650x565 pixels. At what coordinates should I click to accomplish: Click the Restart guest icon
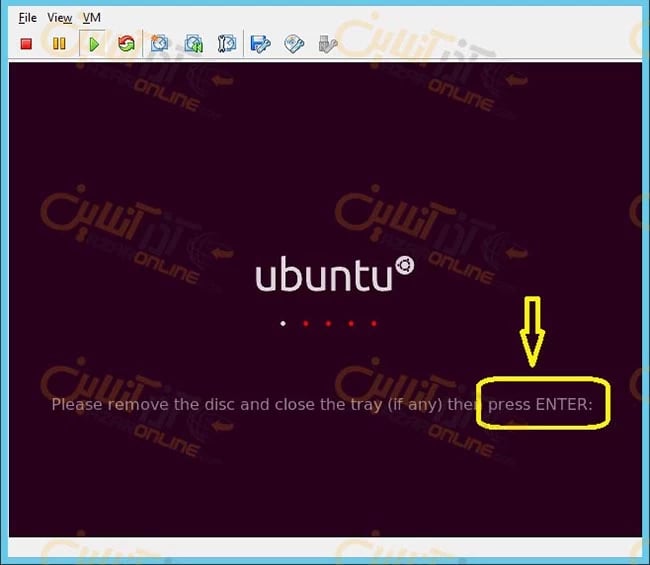pos(126,44)
